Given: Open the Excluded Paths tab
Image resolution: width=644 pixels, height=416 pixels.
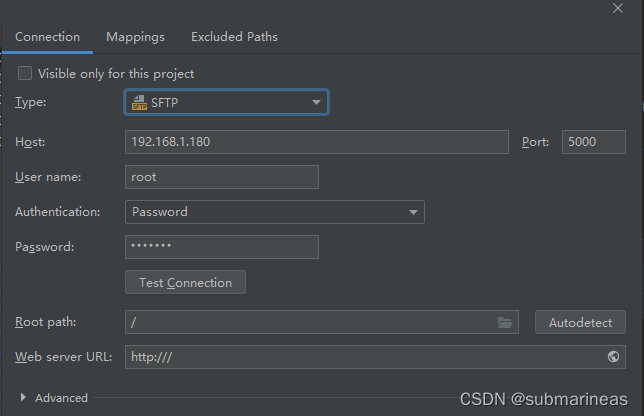Looking at the screenshot, I should click(x=234, y=37).
